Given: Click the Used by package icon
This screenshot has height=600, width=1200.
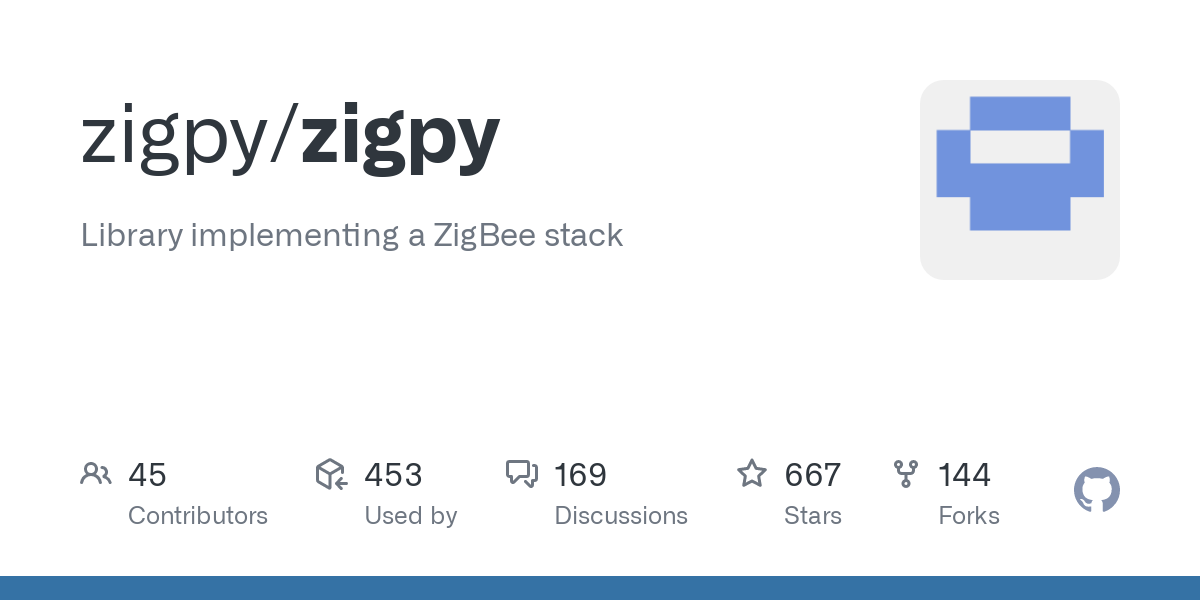Looking at the screenshot, I should pyautogui.click(x=331, y=474).
